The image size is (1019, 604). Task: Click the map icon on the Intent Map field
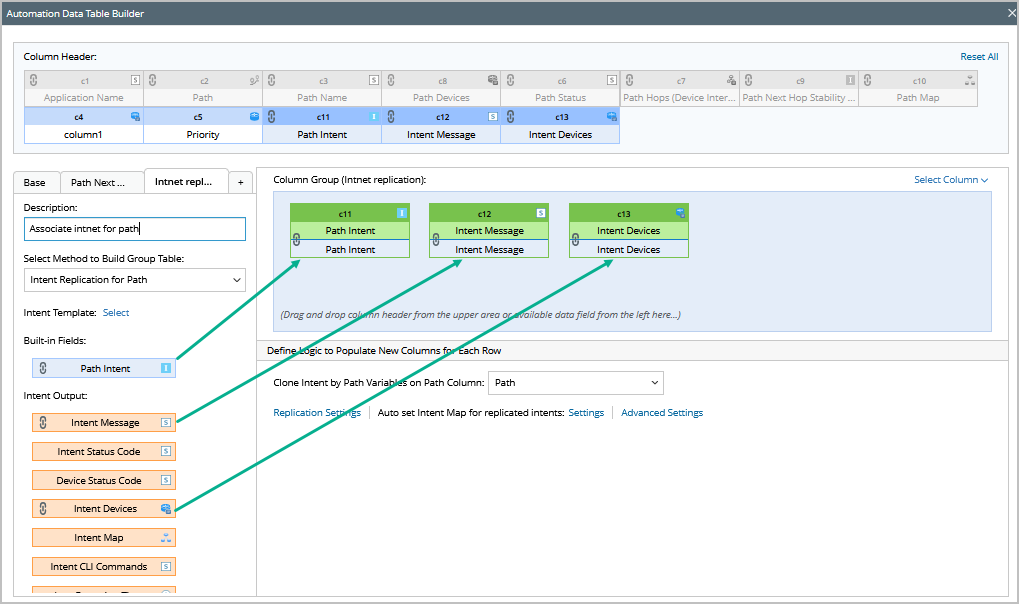pos(166,538)
